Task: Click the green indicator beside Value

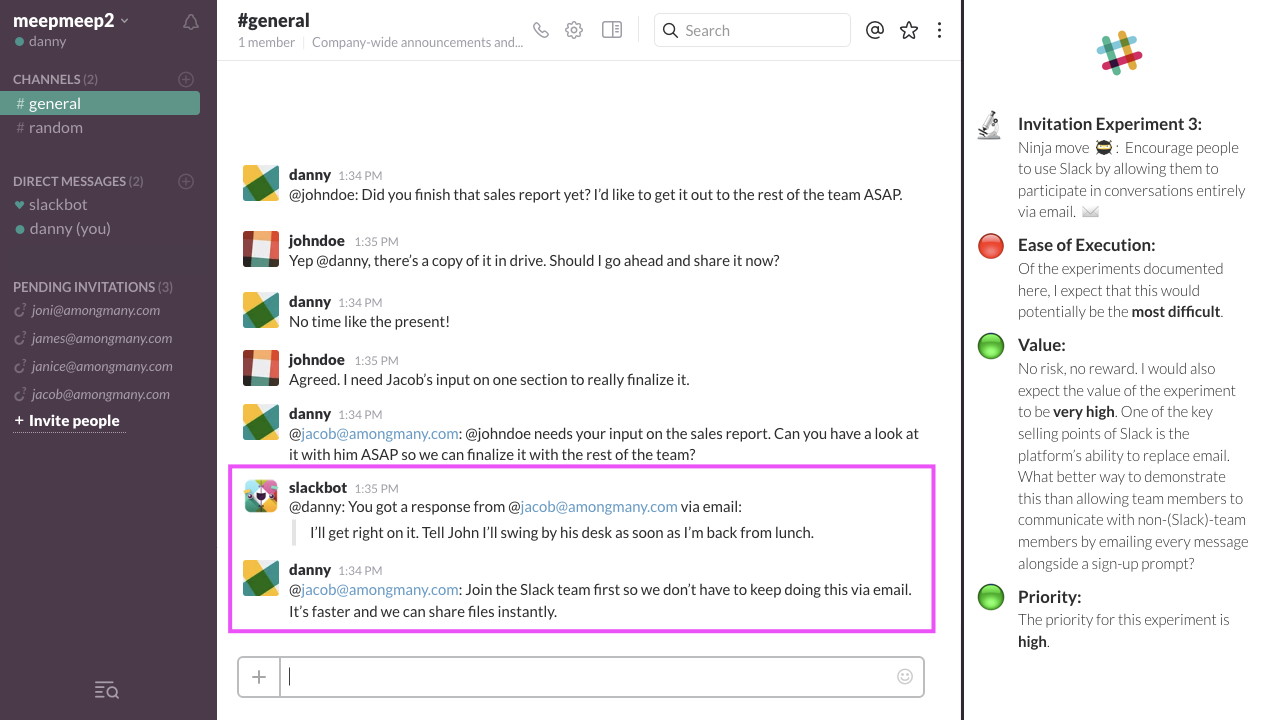Action: (x=991, y=347)
